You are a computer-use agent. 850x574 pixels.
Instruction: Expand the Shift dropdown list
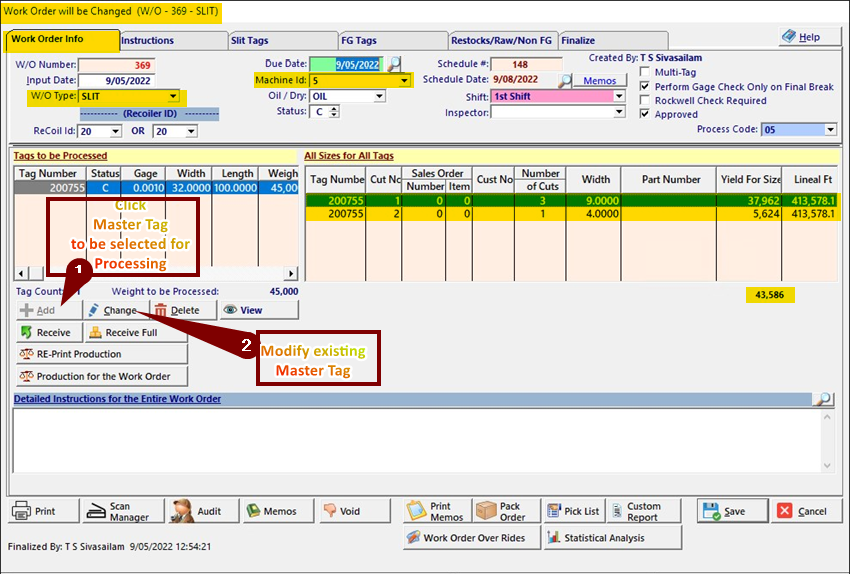point(632,97)
